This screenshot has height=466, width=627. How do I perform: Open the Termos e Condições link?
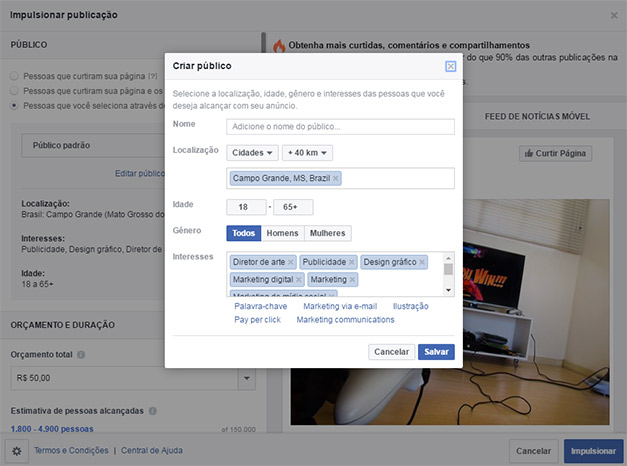pyautogui.click(x=71, y=451)
